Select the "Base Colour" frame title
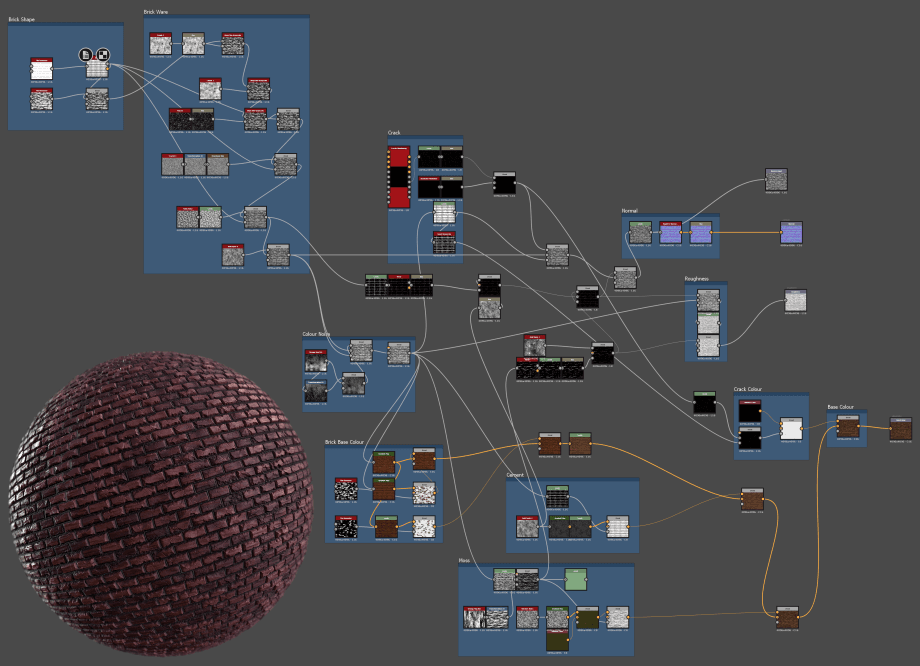This screenshot has width=920, height=666. point(840,407)
